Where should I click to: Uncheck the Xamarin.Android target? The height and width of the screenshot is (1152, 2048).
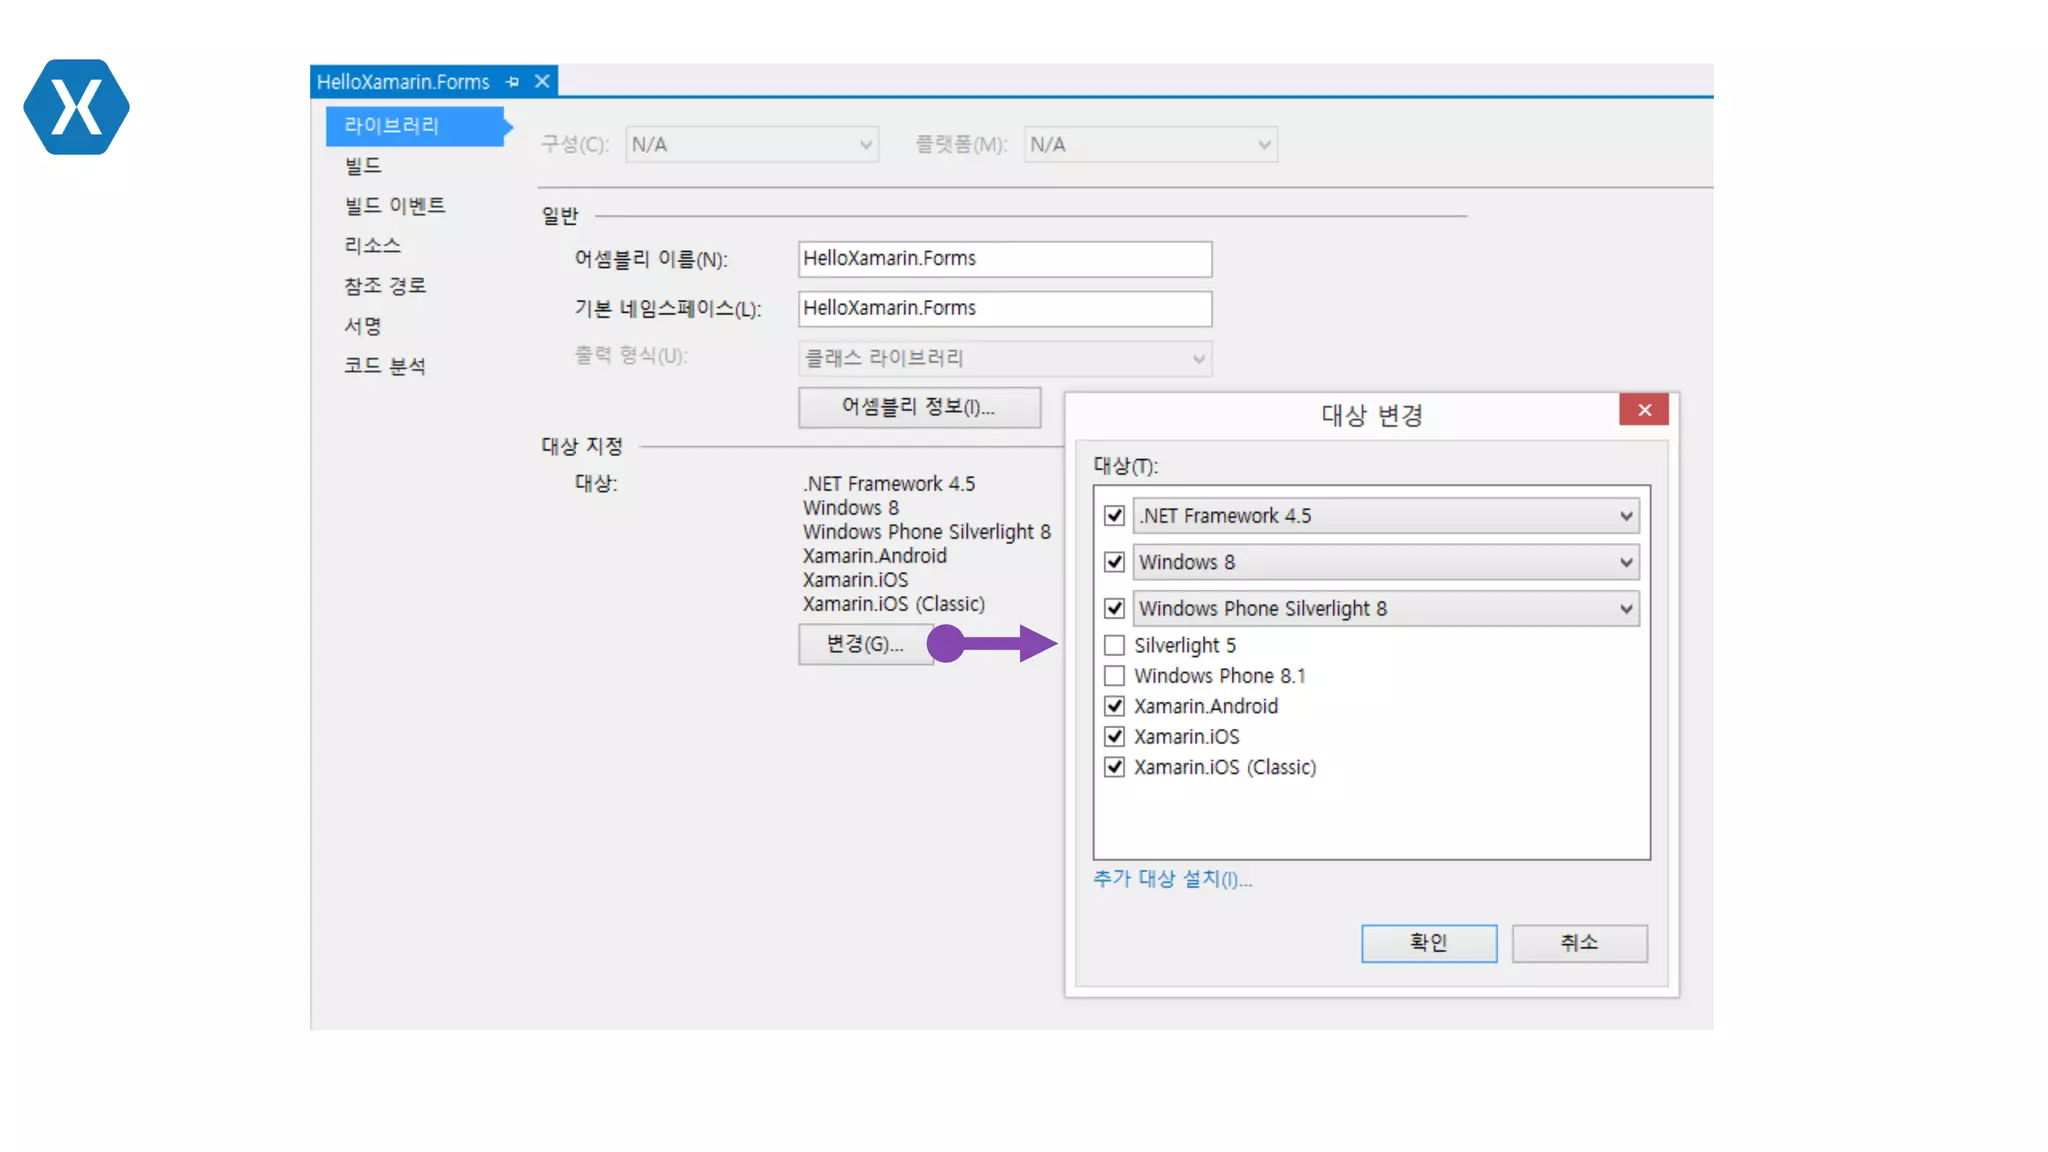click(1114, 706)
